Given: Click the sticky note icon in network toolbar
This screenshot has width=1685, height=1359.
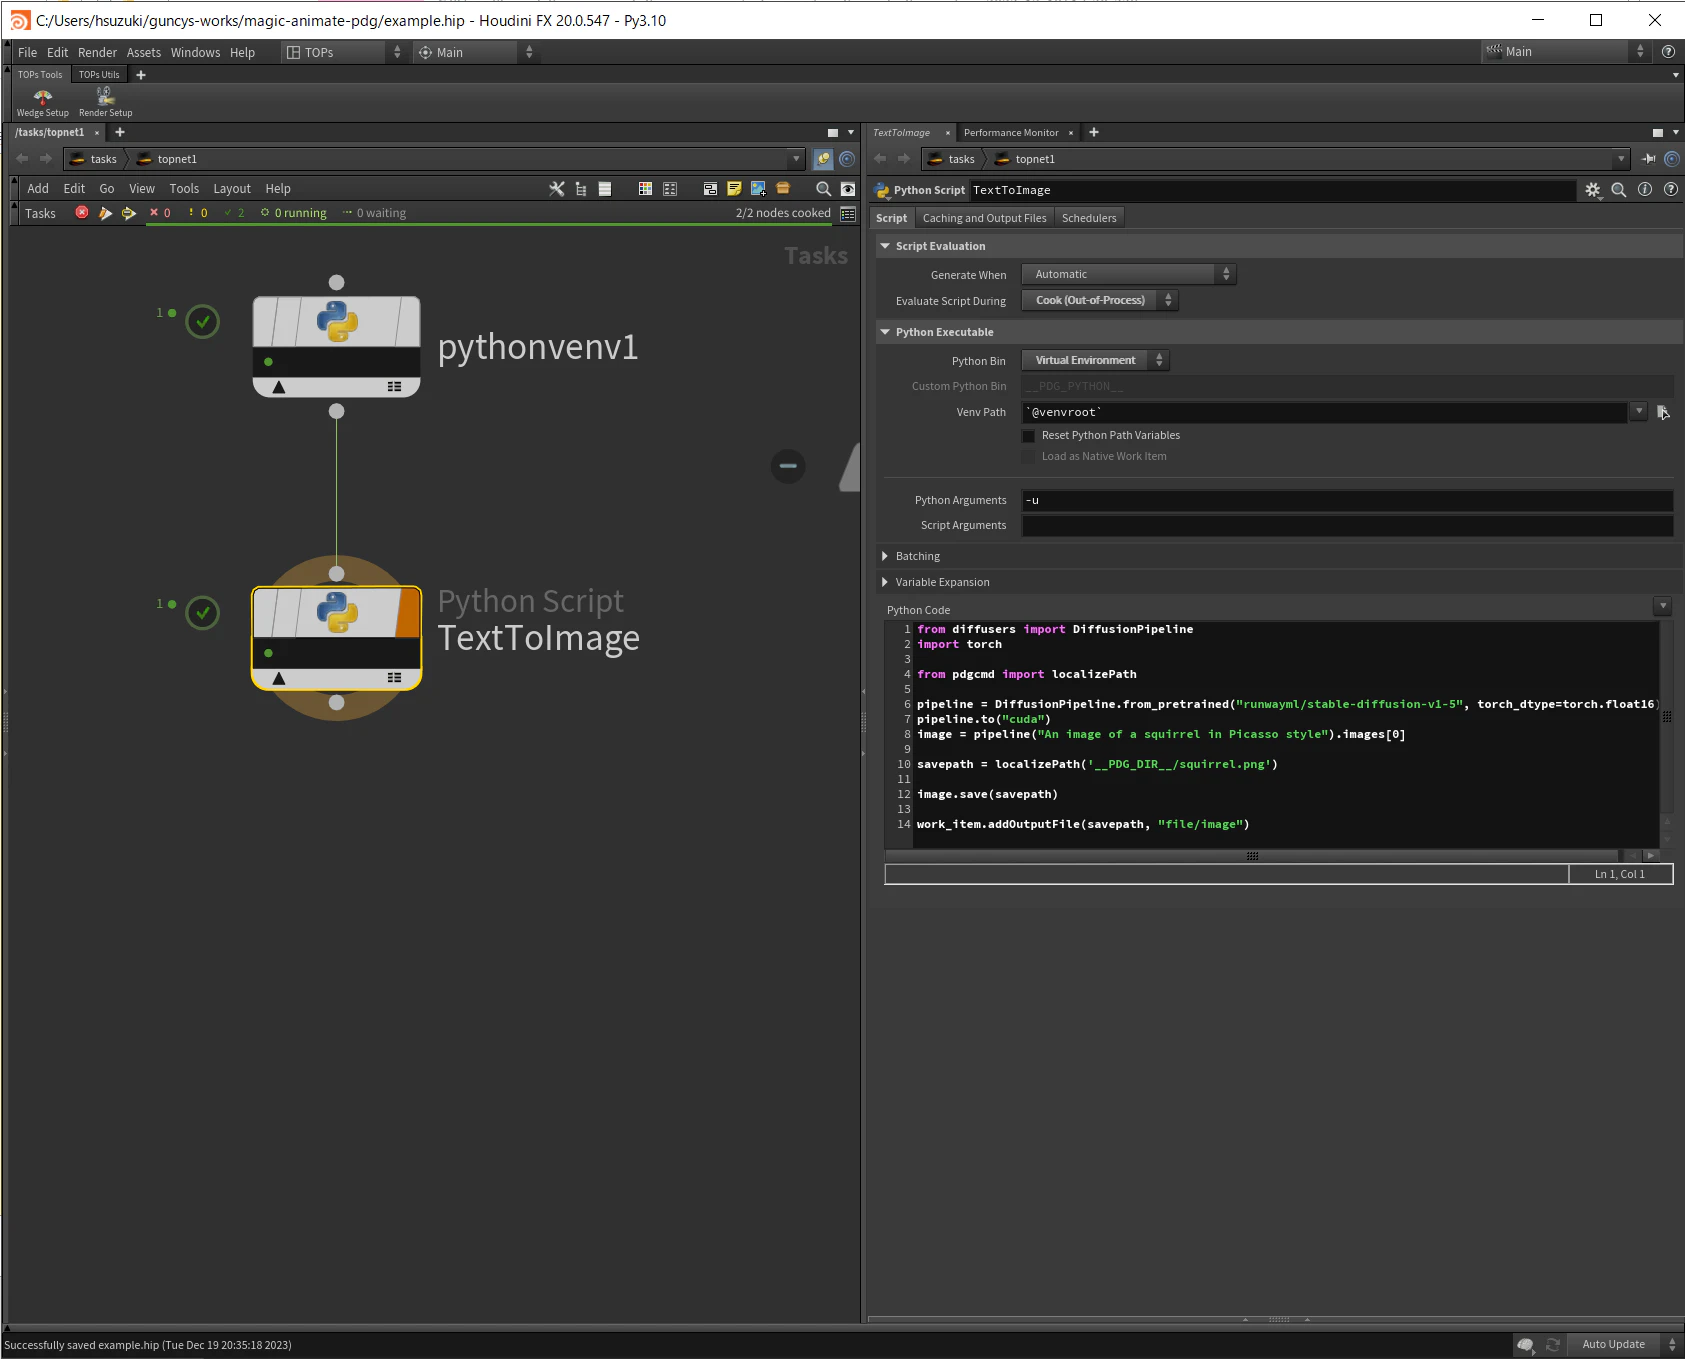Looking at the screenshot, I should (x=734, y=189).
